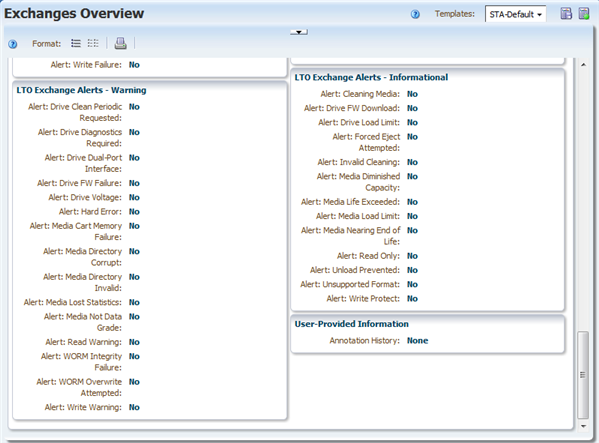
Task: Click the Alert: Drive Load Limit label
Action: point(359,122)
